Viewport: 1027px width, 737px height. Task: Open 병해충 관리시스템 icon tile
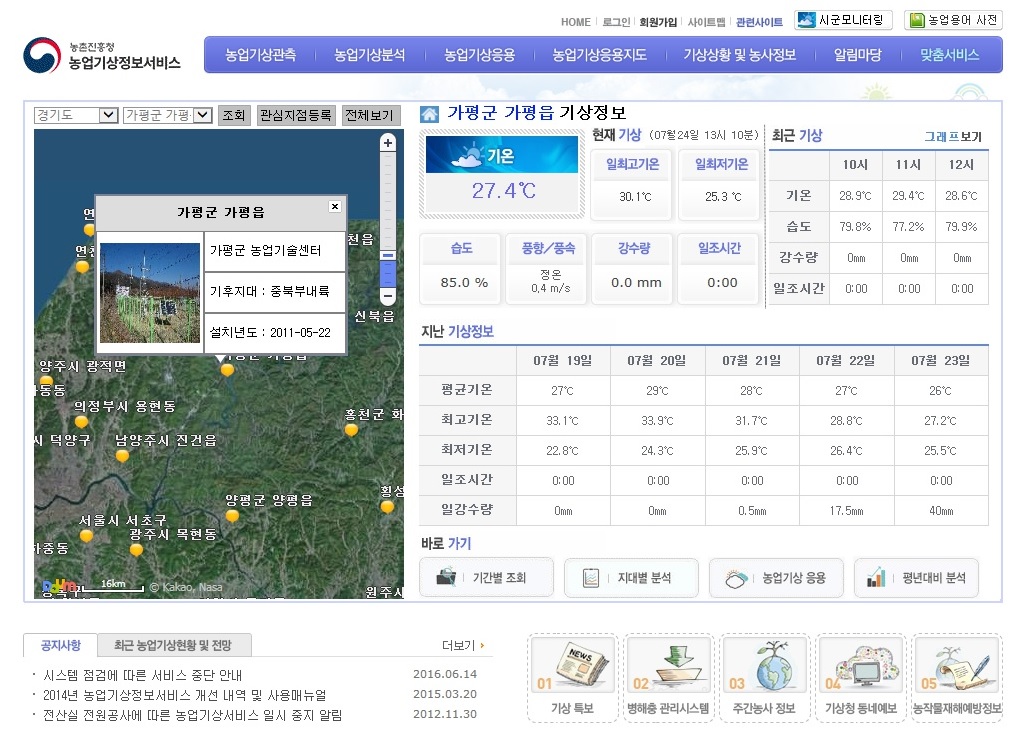point(668,678)
